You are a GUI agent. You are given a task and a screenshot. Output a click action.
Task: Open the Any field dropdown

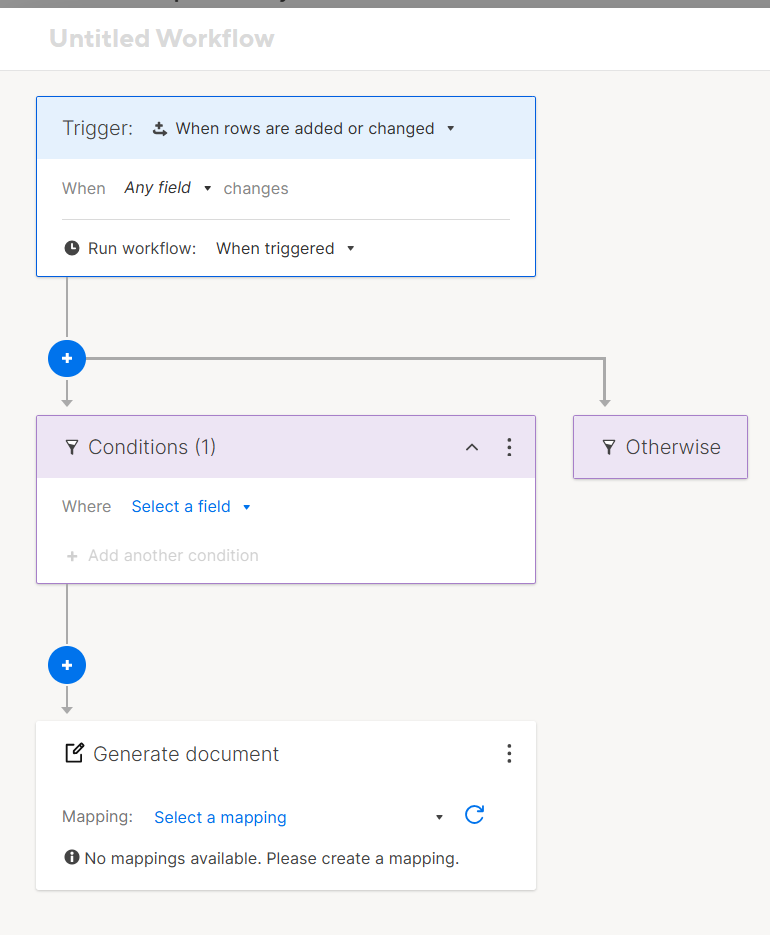168,188
